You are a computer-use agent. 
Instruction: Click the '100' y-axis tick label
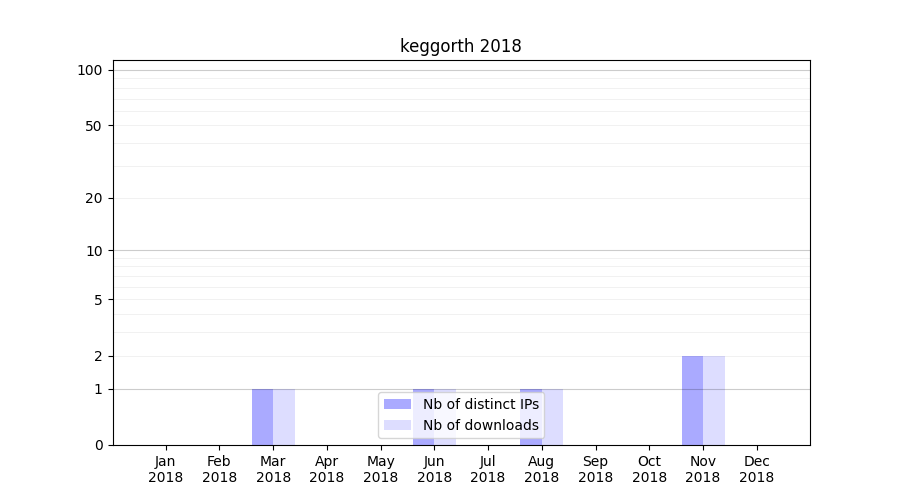(x=90, y=70)
